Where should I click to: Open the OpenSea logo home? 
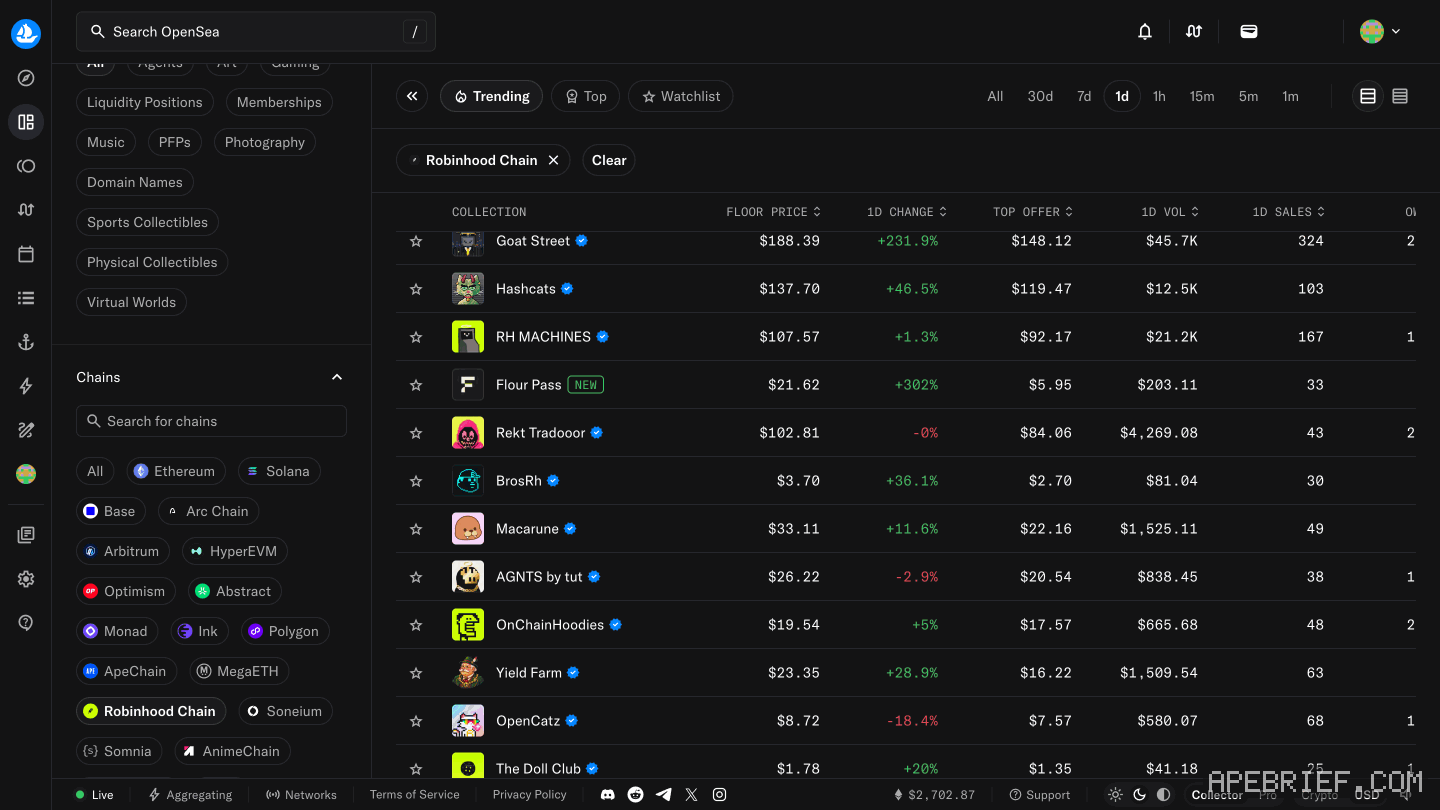(26, 34)
